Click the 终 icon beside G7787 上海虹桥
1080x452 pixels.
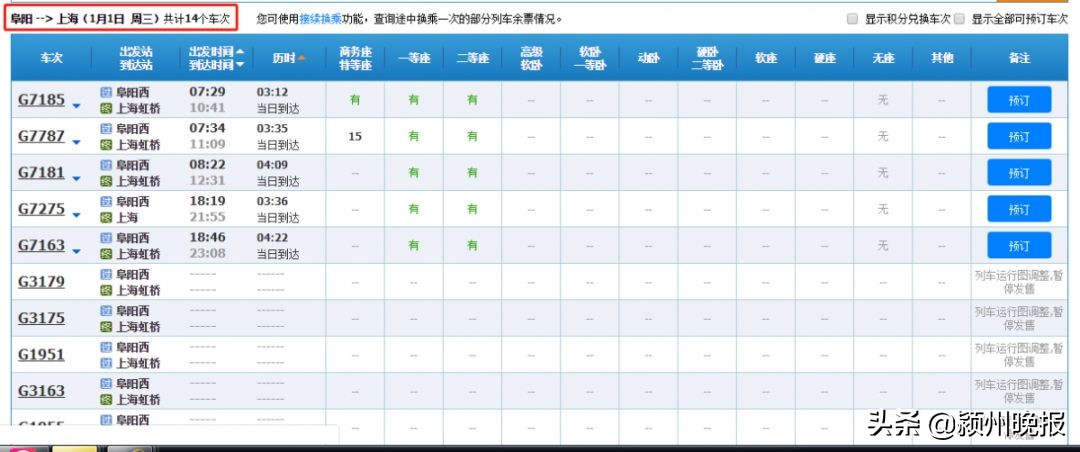pyautogui.click(x=105, y=145)
